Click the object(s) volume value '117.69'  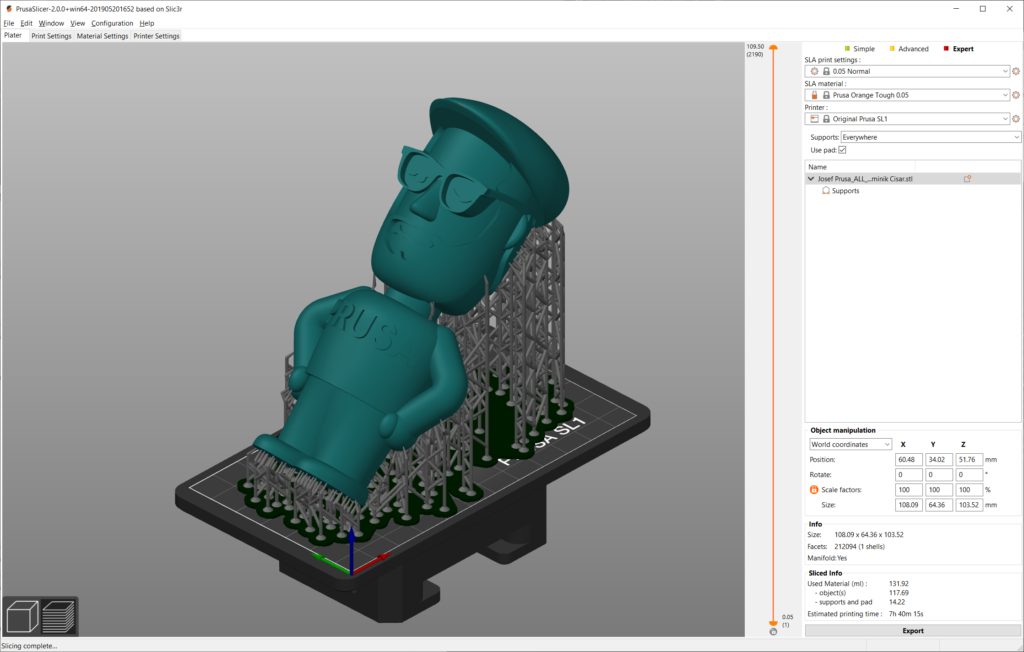pyautogui.click(x=899, y=593)
